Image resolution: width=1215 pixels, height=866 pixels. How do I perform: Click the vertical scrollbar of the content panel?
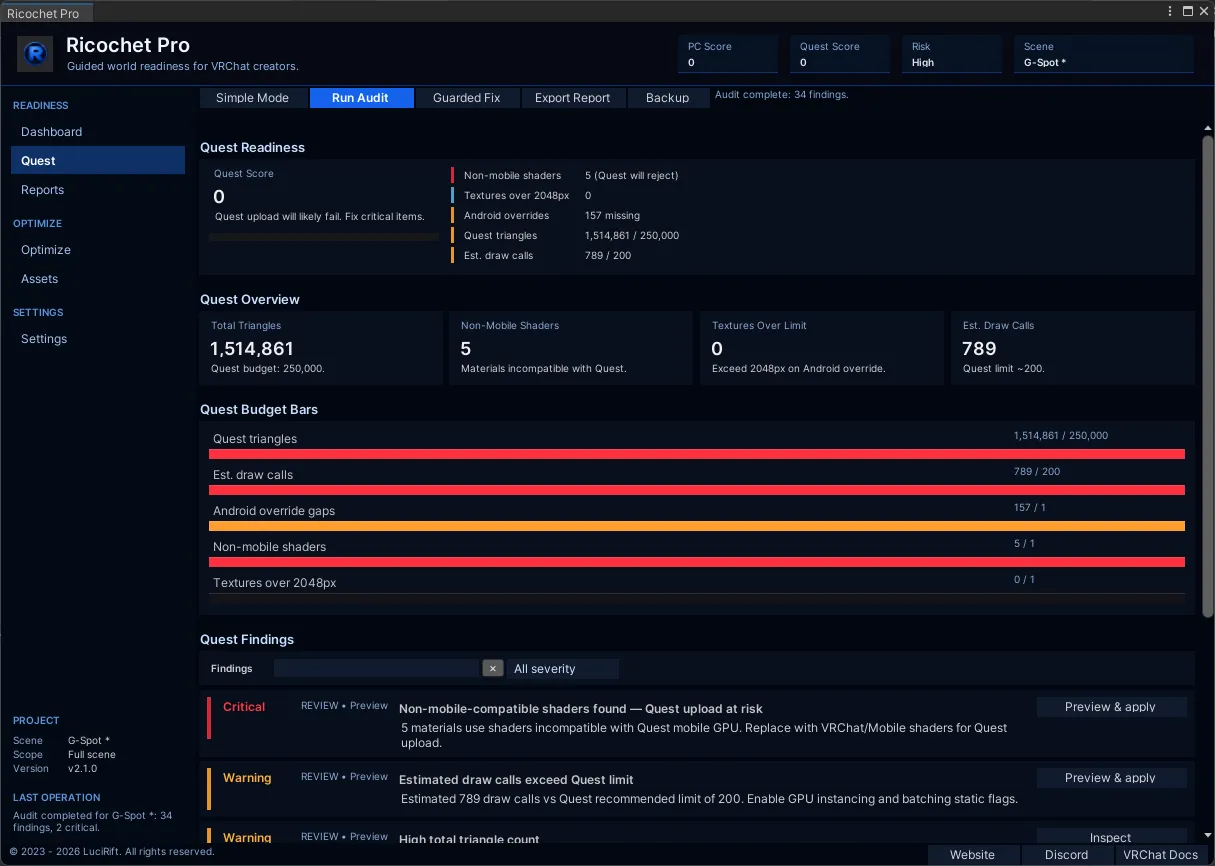tap(1207, 375)
